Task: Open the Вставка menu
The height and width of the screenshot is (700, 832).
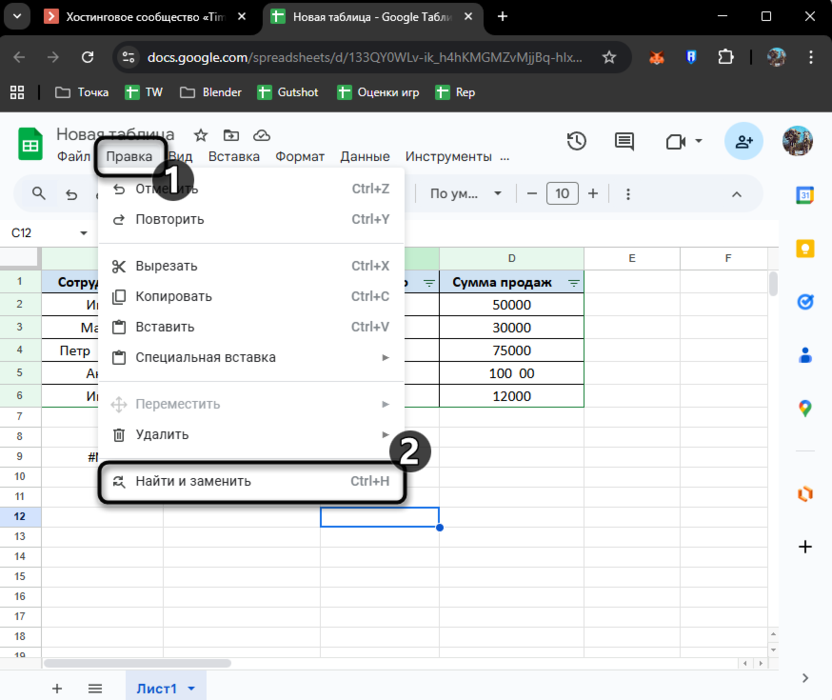Action: (x=233, y=156)
